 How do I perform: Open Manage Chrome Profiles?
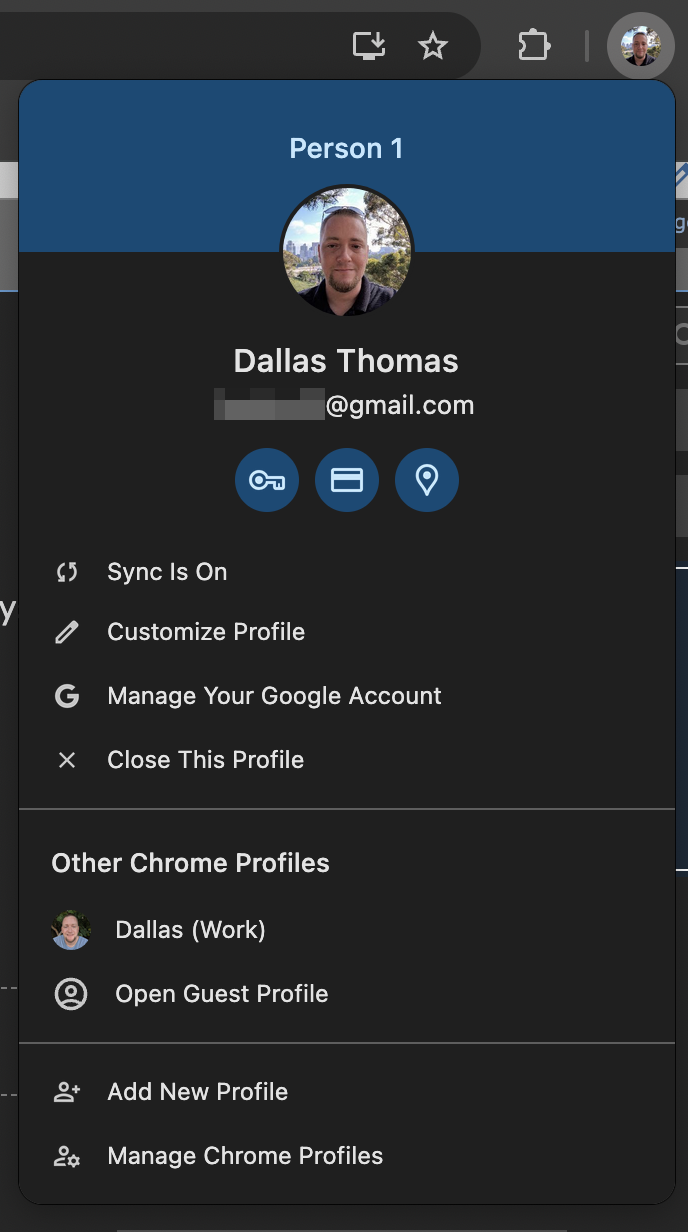tap(245, 1156)
